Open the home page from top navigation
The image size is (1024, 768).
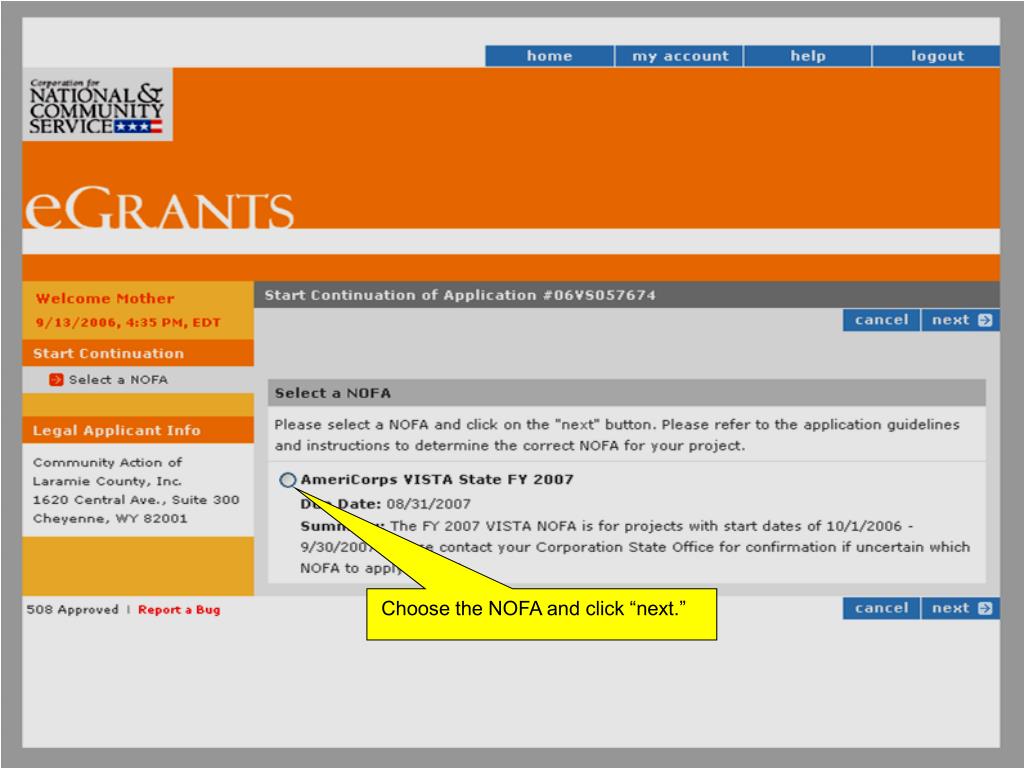549,56
